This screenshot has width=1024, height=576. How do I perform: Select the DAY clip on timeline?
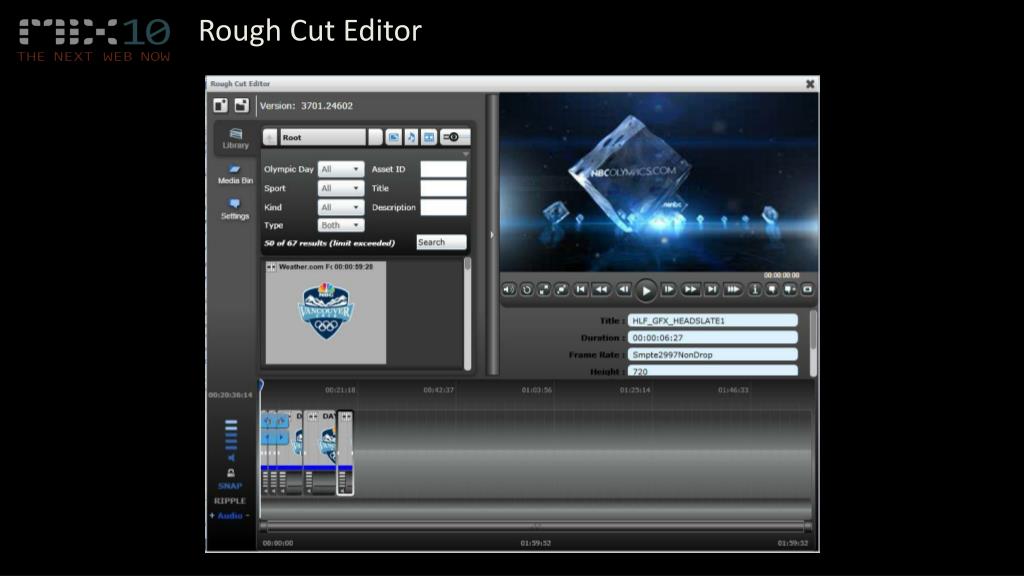pos(321,453)
